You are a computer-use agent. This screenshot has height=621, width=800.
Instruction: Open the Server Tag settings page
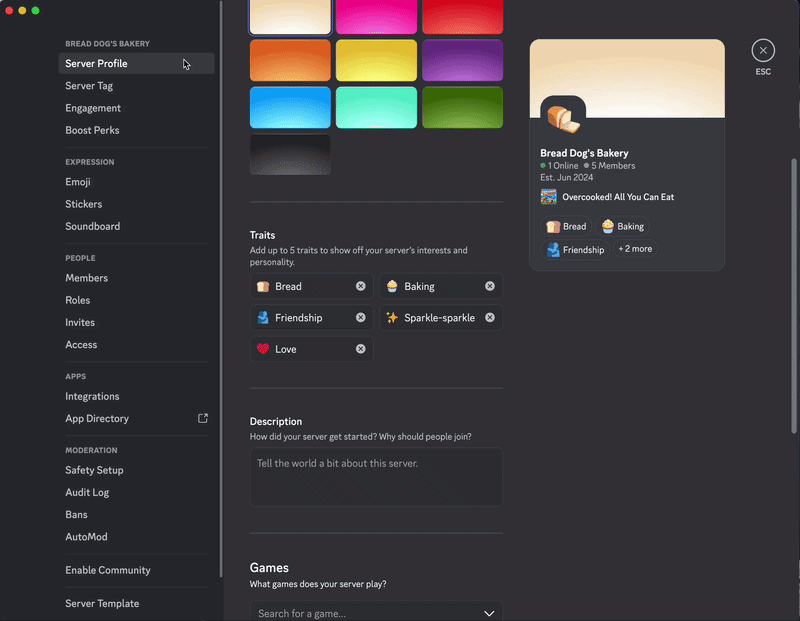point(136,86)
